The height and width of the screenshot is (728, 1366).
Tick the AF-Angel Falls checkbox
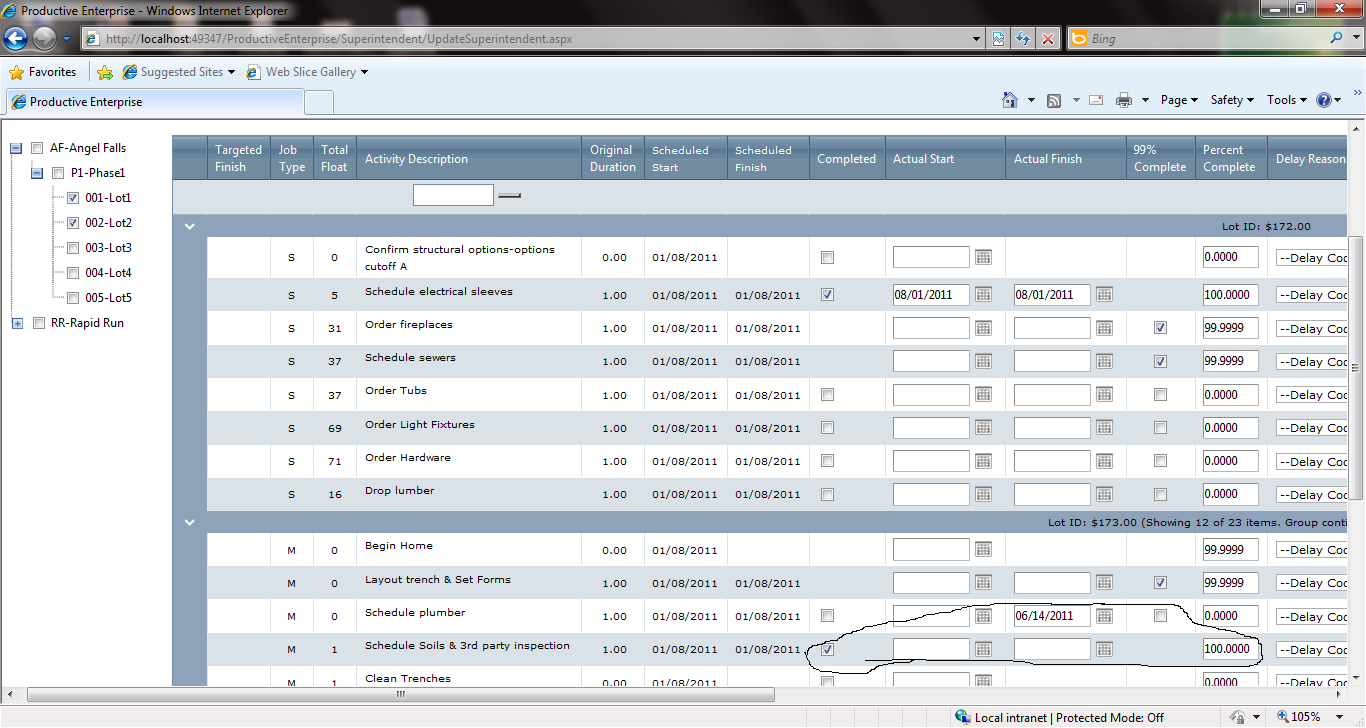coord(38,148)
